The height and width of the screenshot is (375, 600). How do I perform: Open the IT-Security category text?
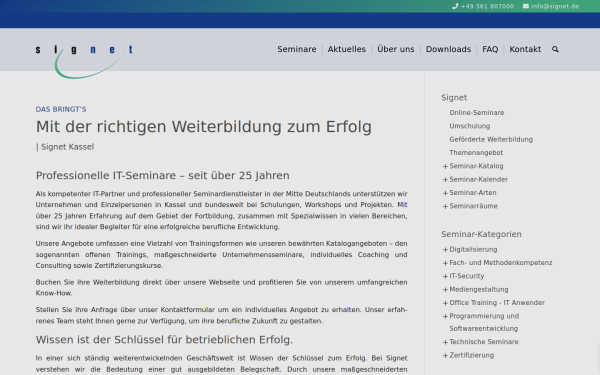(x=467, y=276)
